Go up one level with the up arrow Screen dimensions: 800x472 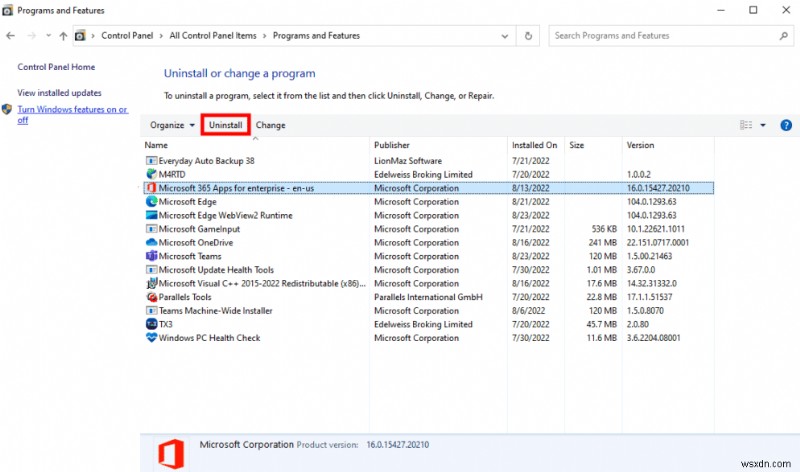click(63, 36)
